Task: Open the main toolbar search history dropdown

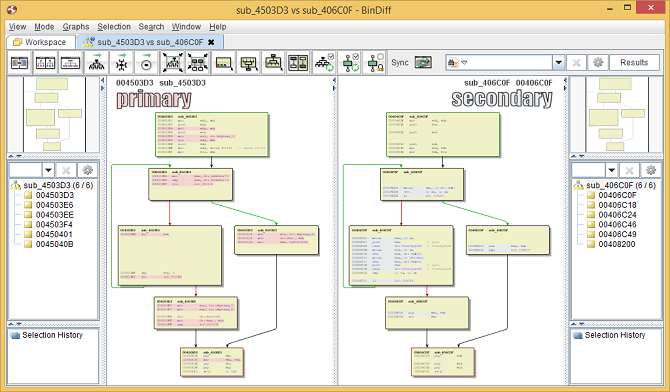Action: coord(558,63)
